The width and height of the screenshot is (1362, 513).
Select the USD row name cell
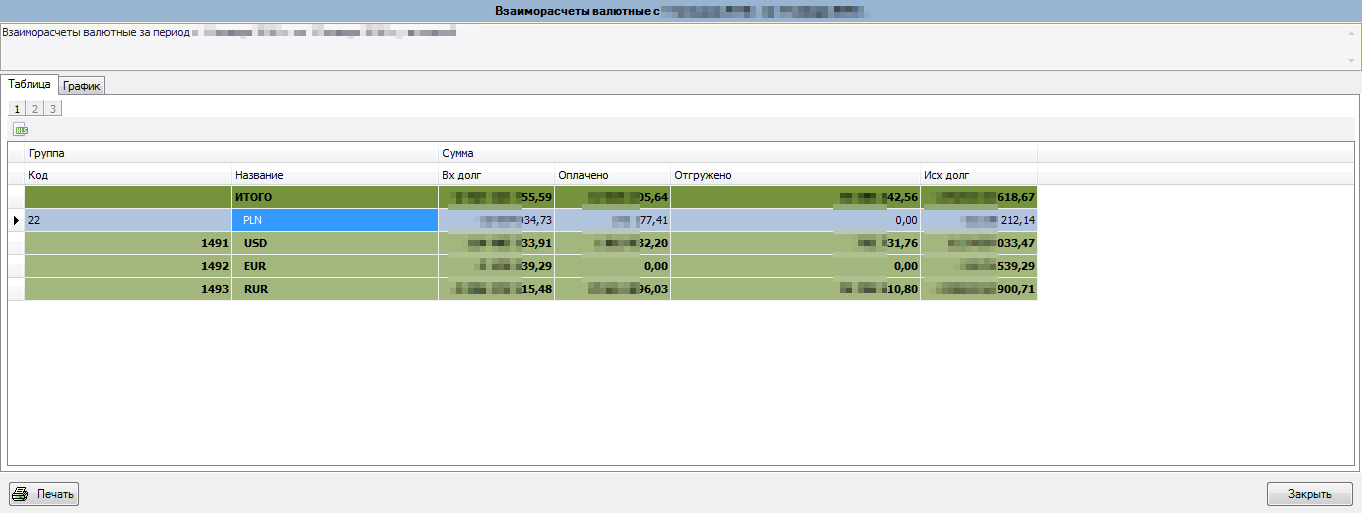pos(334,243)
